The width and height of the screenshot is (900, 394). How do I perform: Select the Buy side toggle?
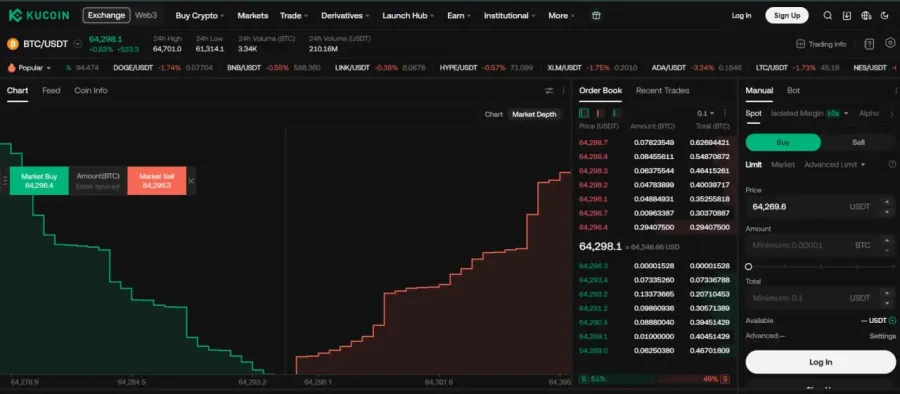coord(783,142)
